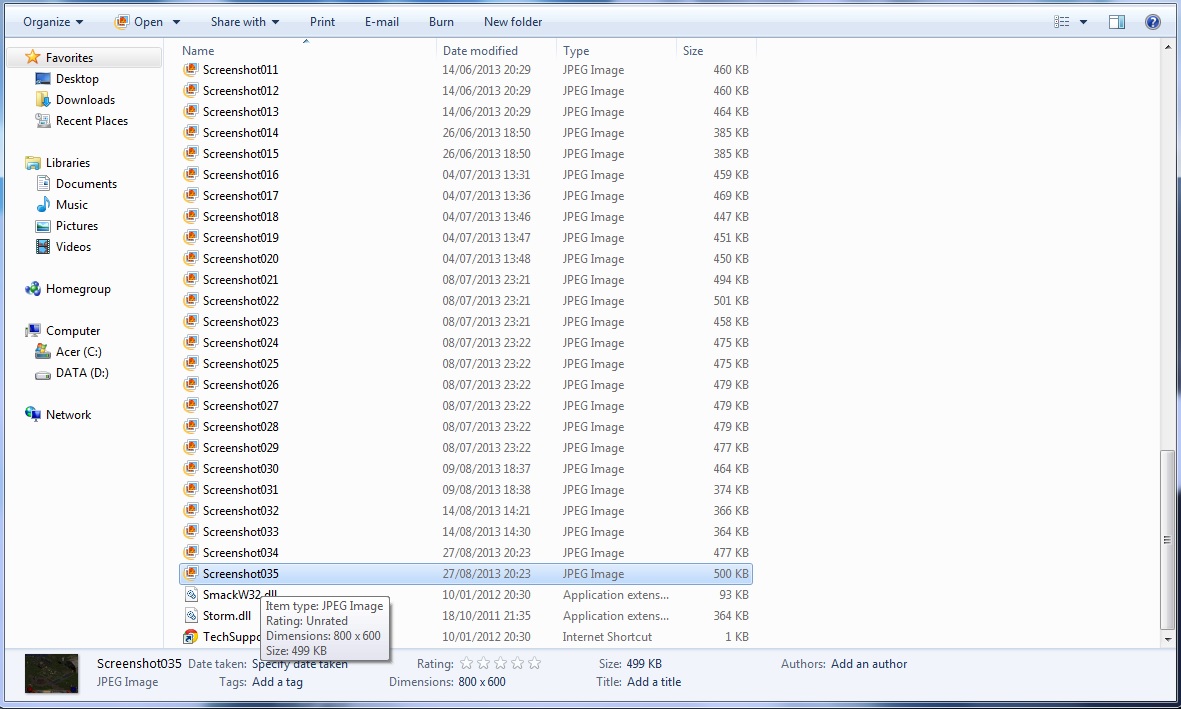Select Recent Places in navigation pane
The height and width of the screenshot is (709, 1181).
(92, 121)
